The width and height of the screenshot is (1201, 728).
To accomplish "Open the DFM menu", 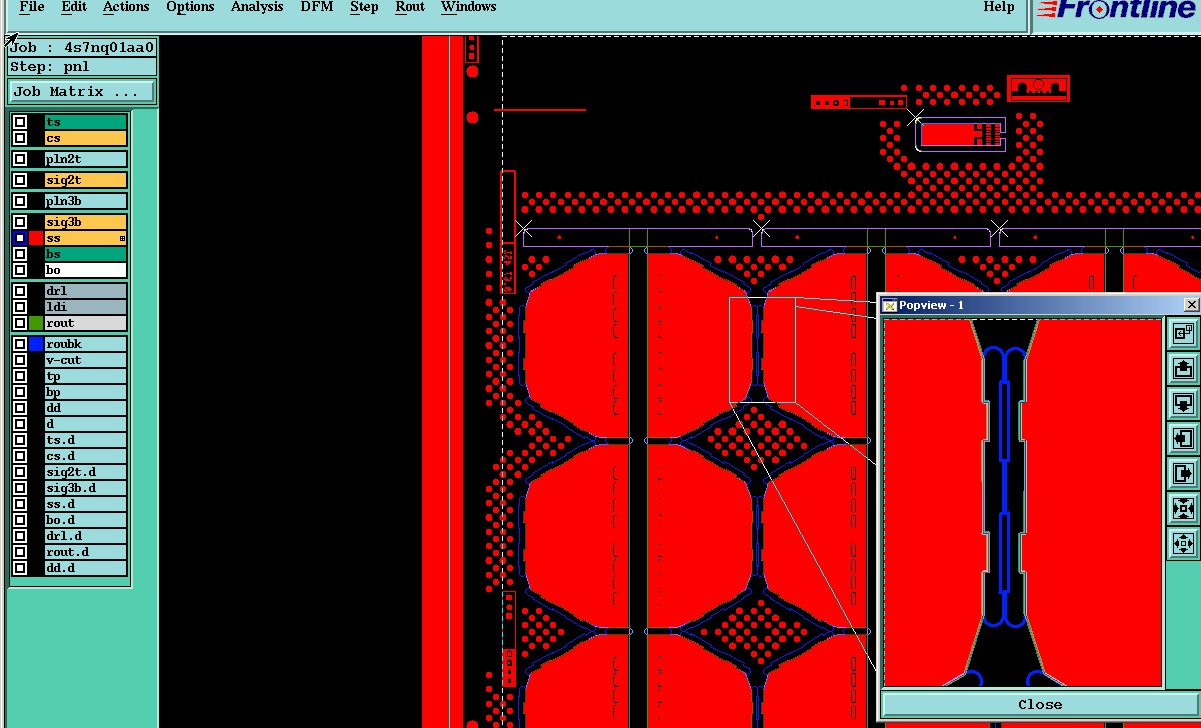I will click(x=317, y=7).
